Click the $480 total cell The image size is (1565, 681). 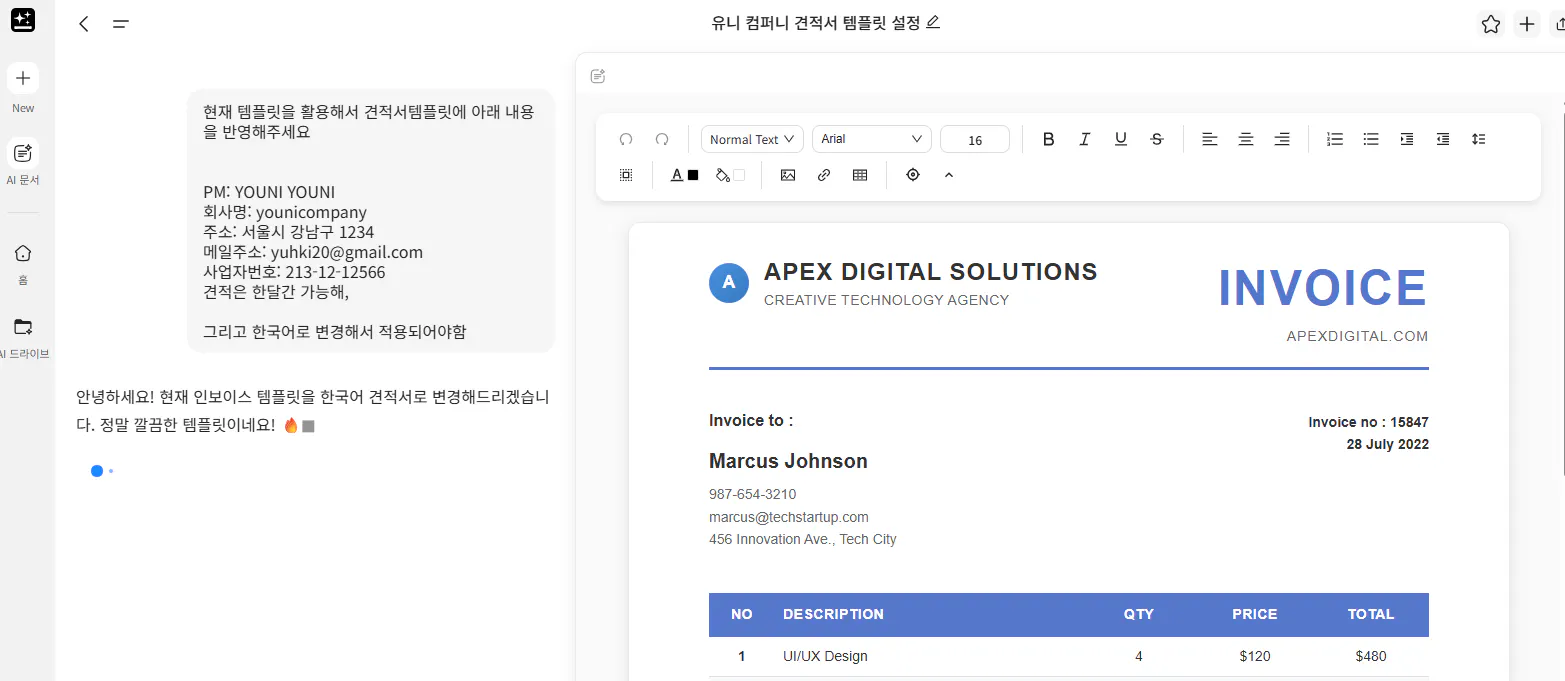pyautogui.click(x=1371, y=656)
